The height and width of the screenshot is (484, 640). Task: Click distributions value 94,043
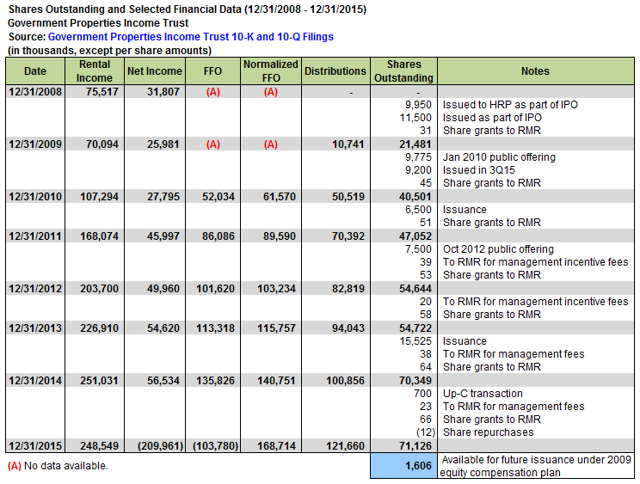[x=348, y=328]
